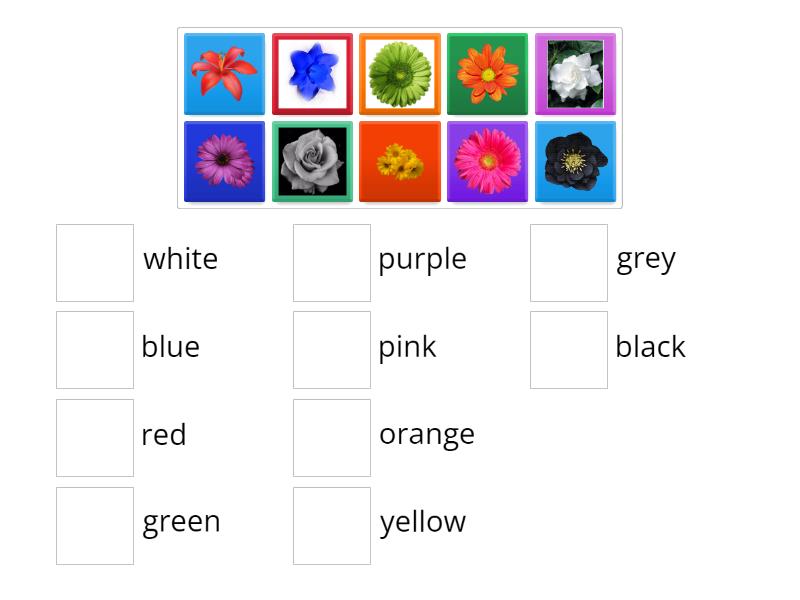Image resolution: width=800 pixels, height=600 pixels.
Task: Click the answer box beside red
Action: click(x=95, y=435)
